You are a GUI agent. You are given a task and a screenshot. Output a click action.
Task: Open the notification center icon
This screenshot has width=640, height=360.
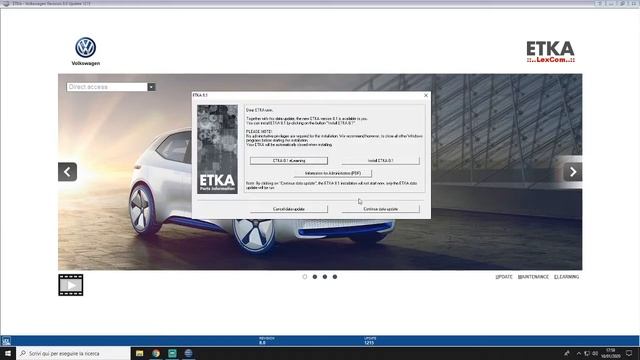[x=629, y=353]
